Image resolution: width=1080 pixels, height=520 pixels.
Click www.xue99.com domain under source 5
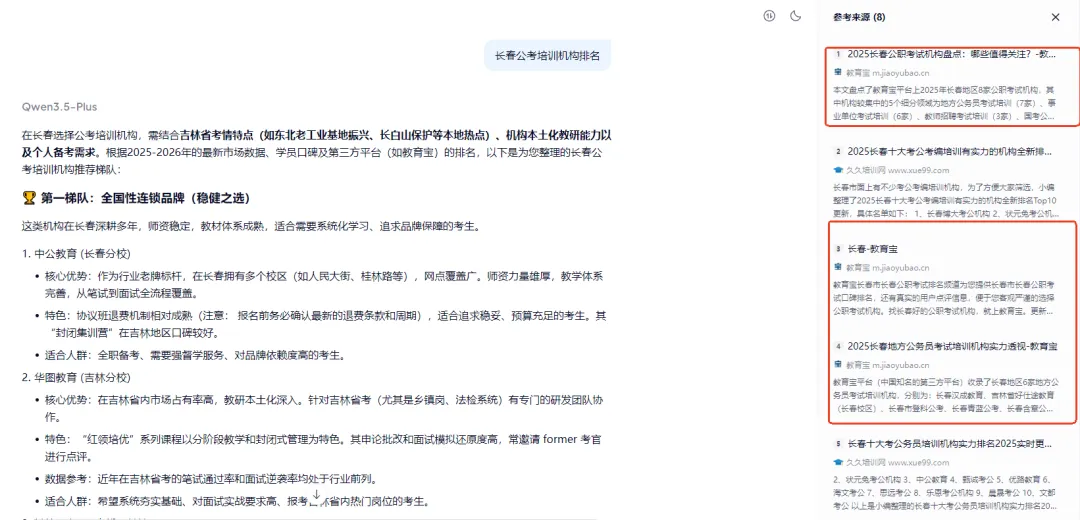(919, 462)
